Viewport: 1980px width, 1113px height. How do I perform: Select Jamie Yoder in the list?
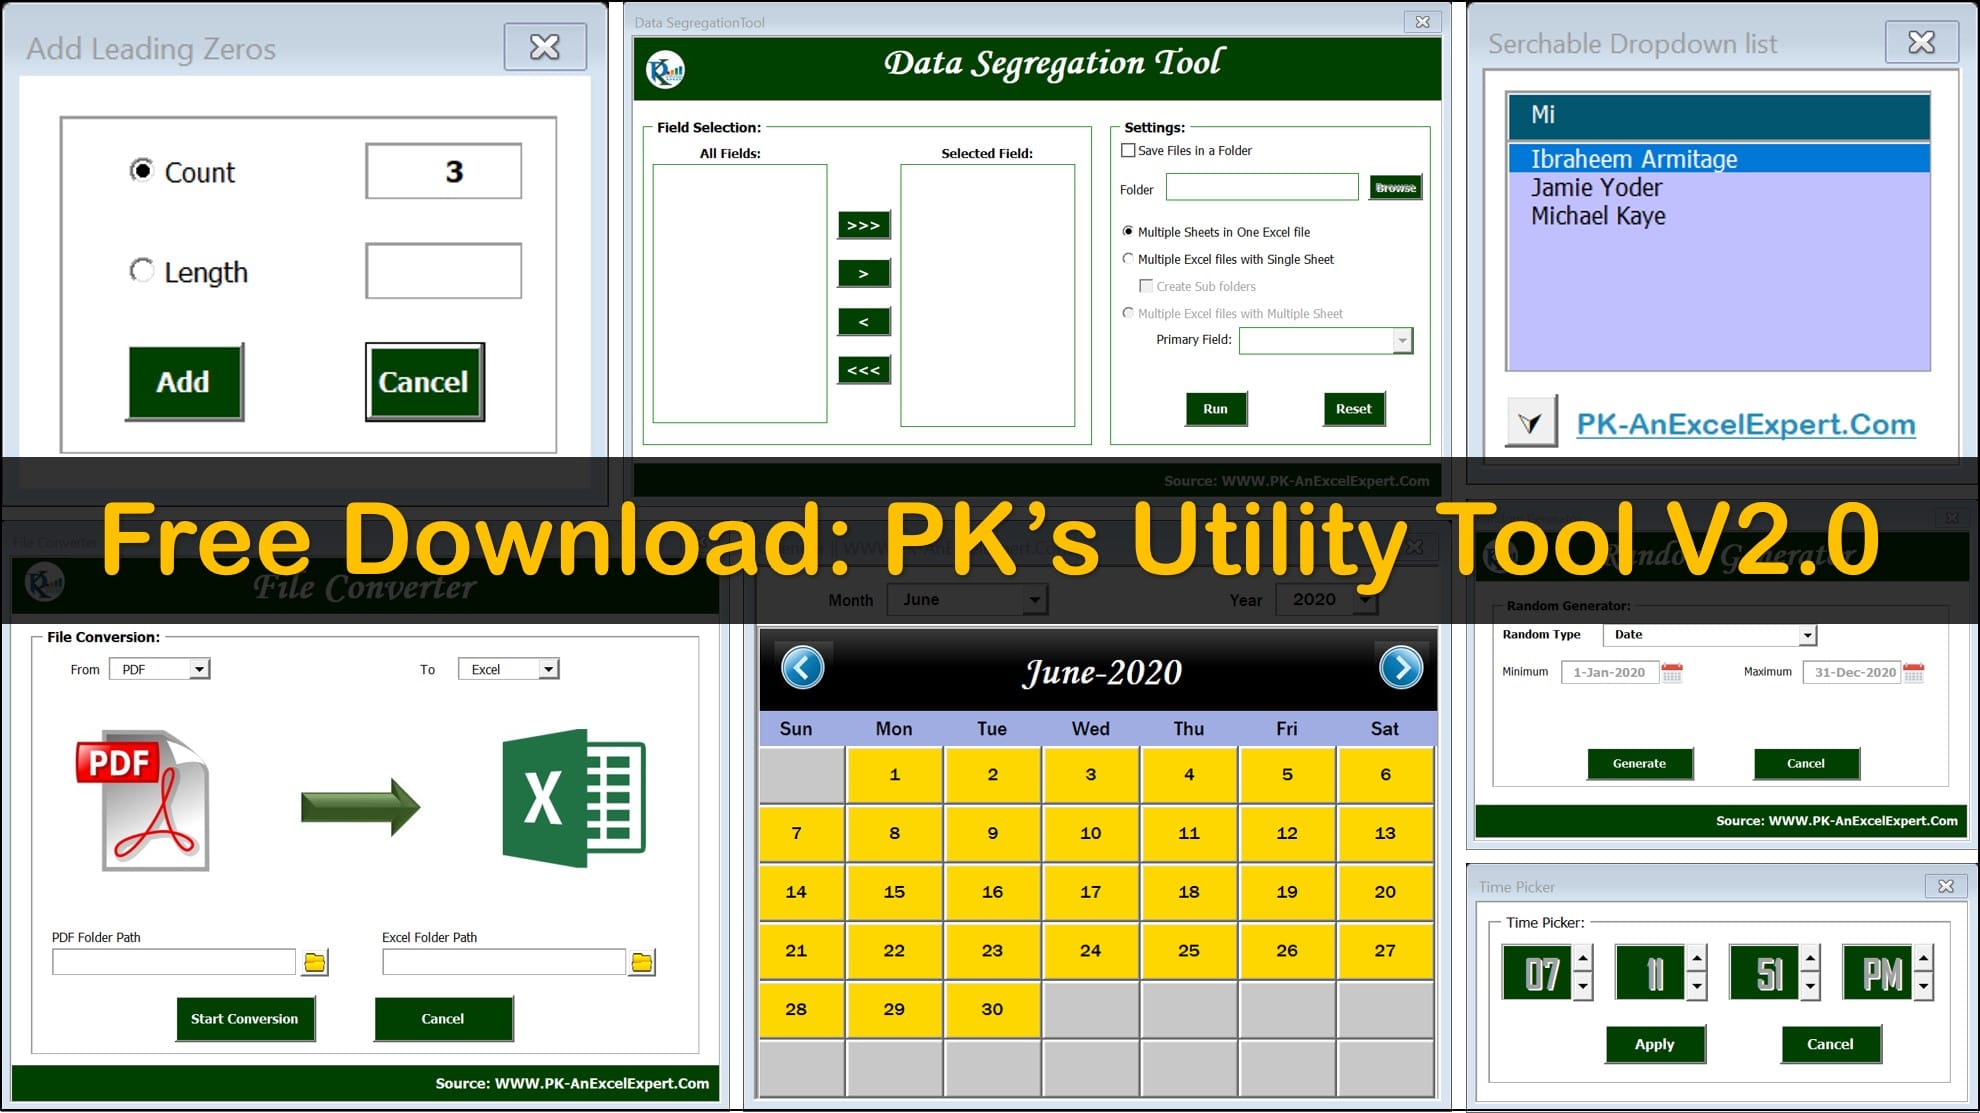coord(1718,188)
